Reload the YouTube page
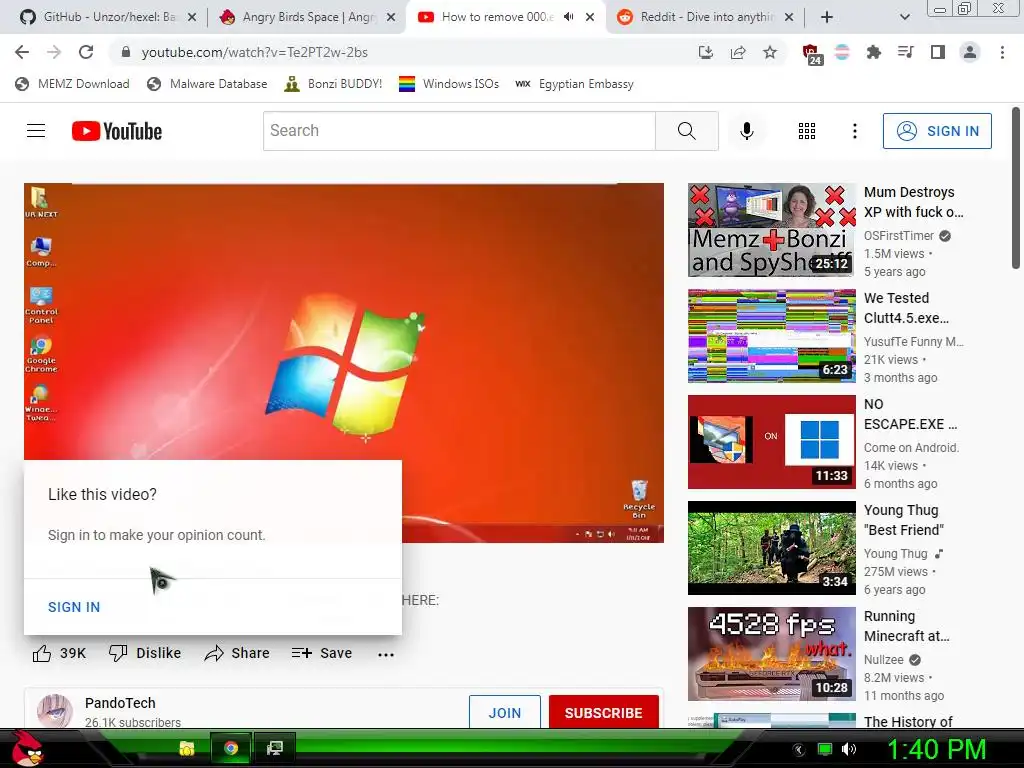This screenshot has width=1024, height=768. click(86, 52)
